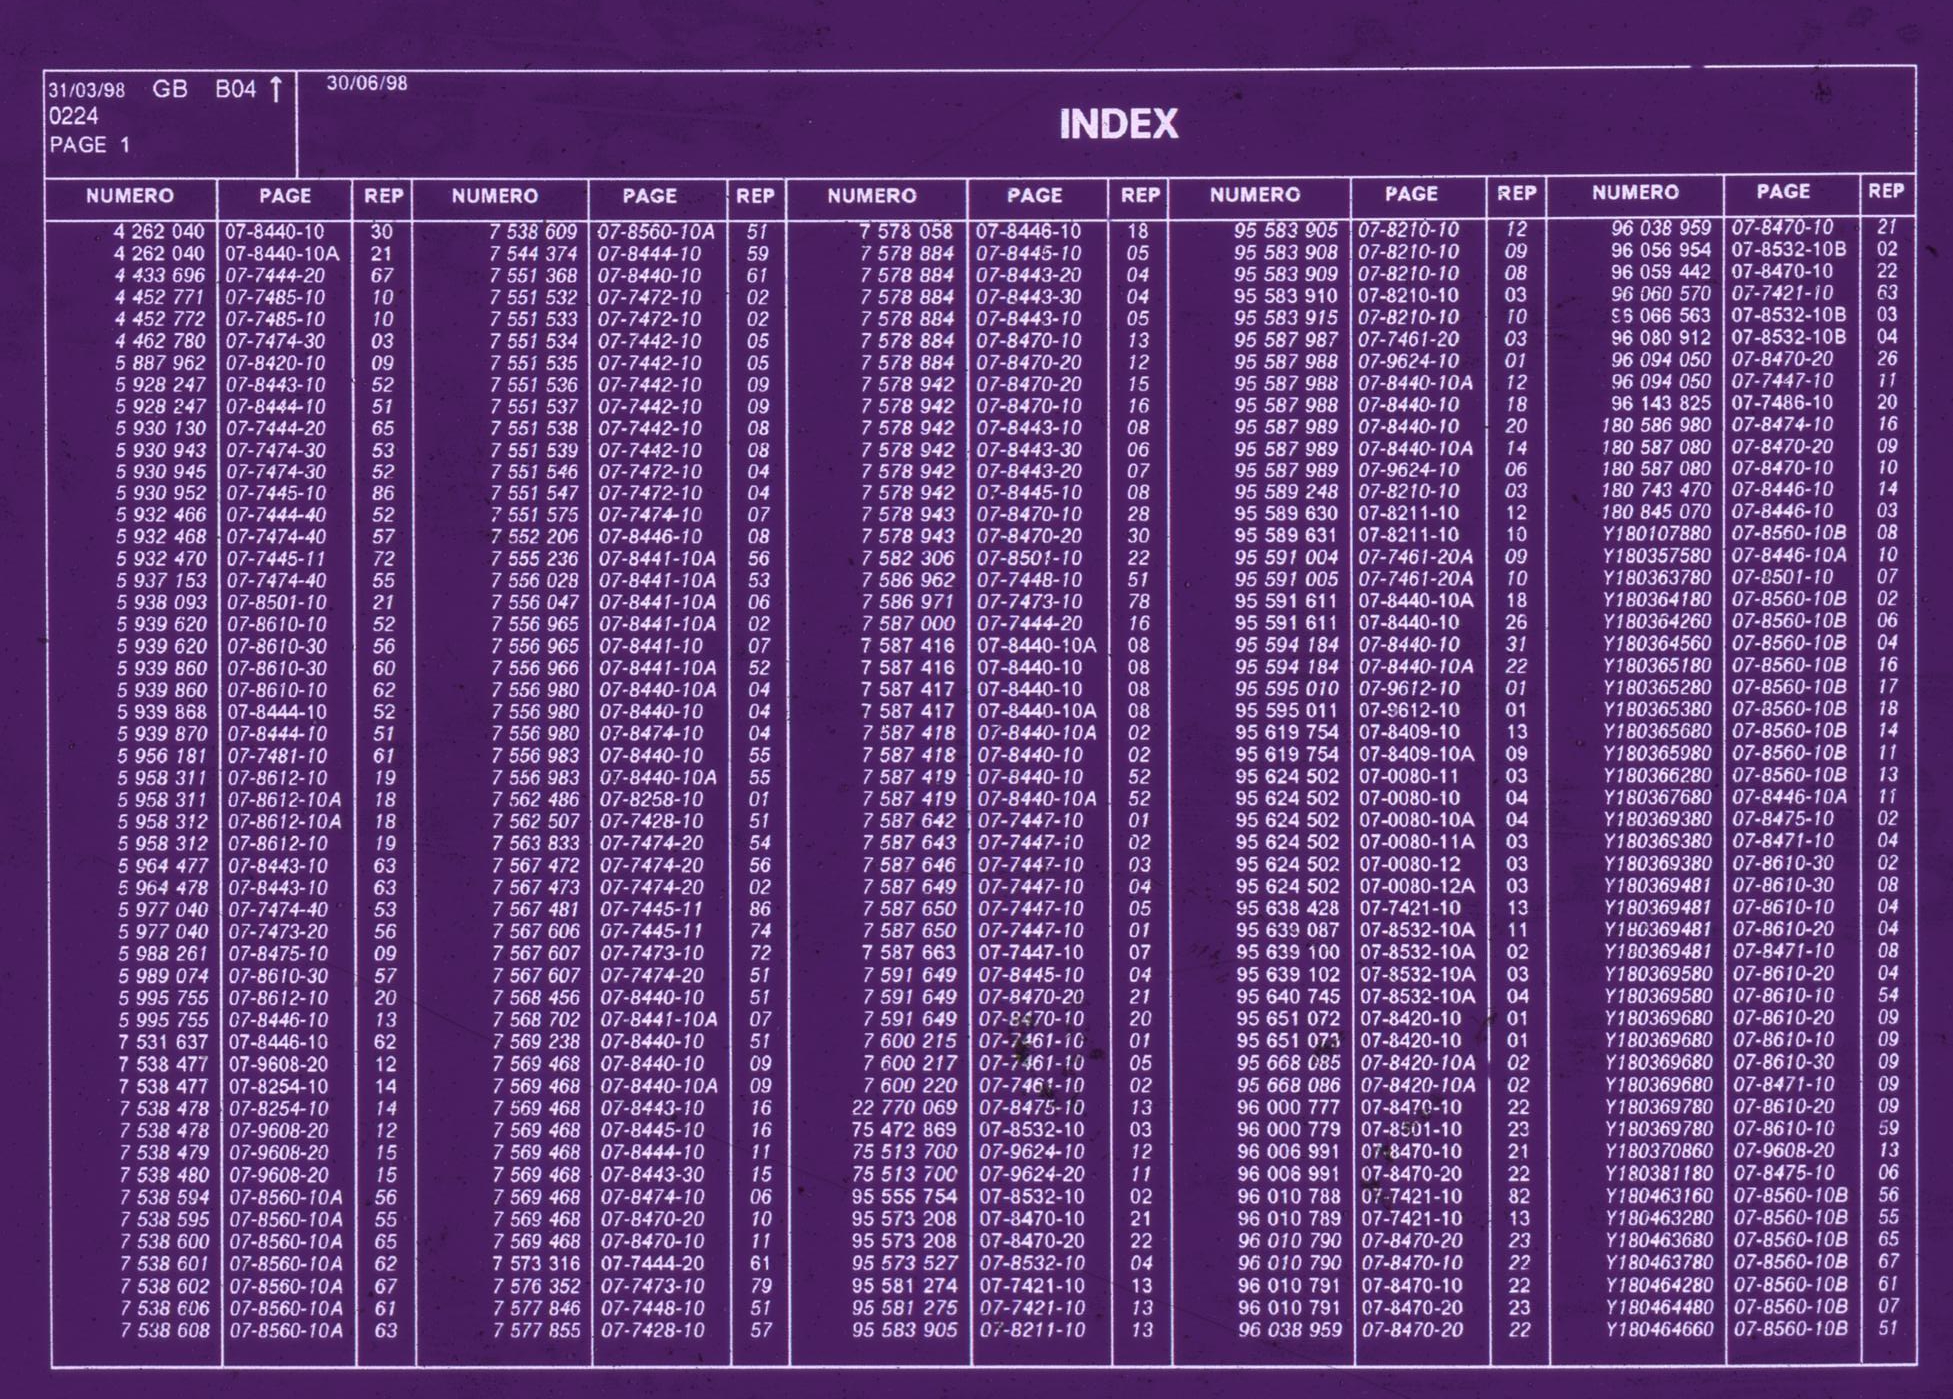Select number 180 586 980
Viewport: 1953px width, 1399px height.
[x=1656, y=425]
